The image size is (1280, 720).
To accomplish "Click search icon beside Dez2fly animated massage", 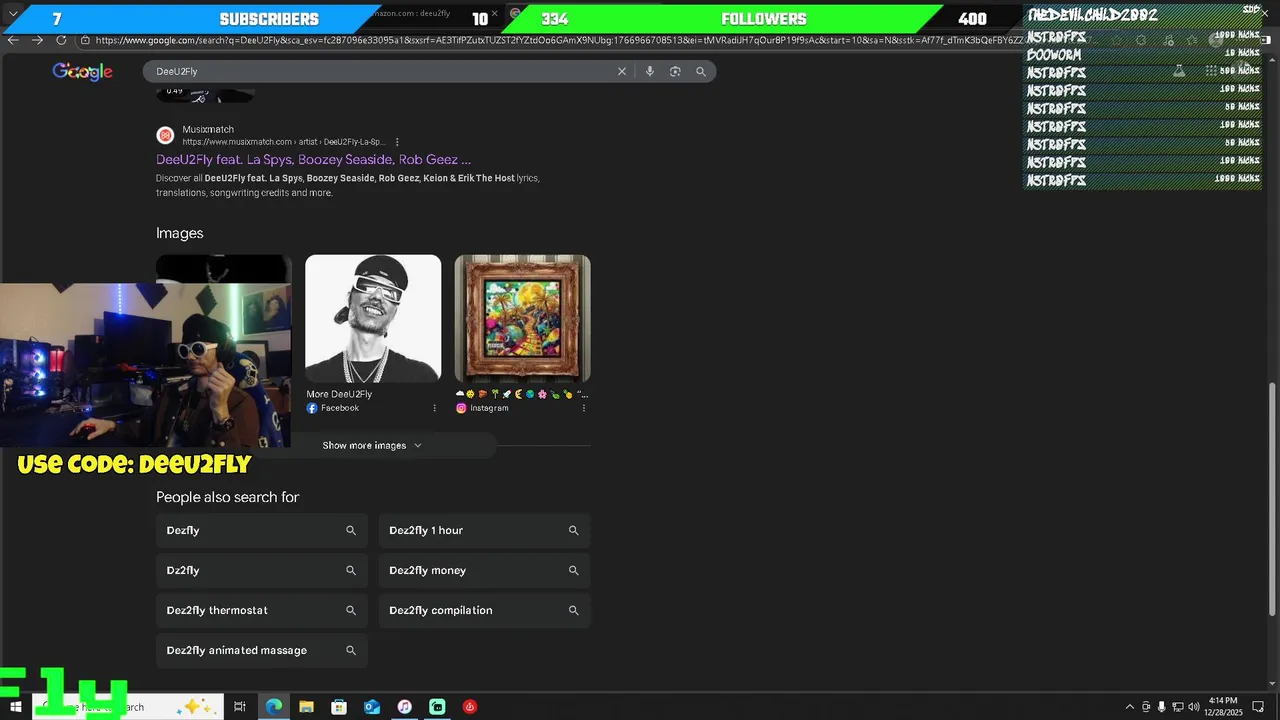I will [x=351, y=650].
